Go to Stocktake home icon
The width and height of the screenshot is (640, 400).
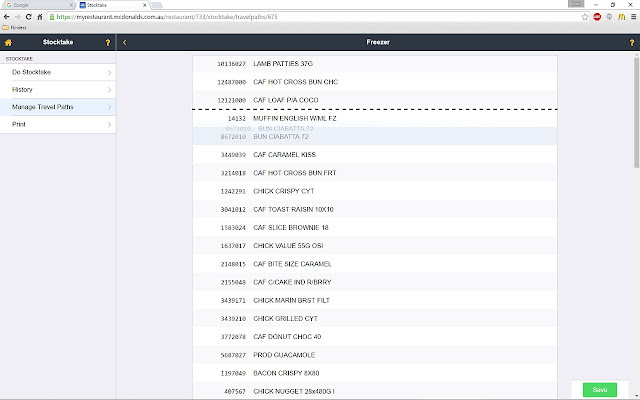coord(8,42)
